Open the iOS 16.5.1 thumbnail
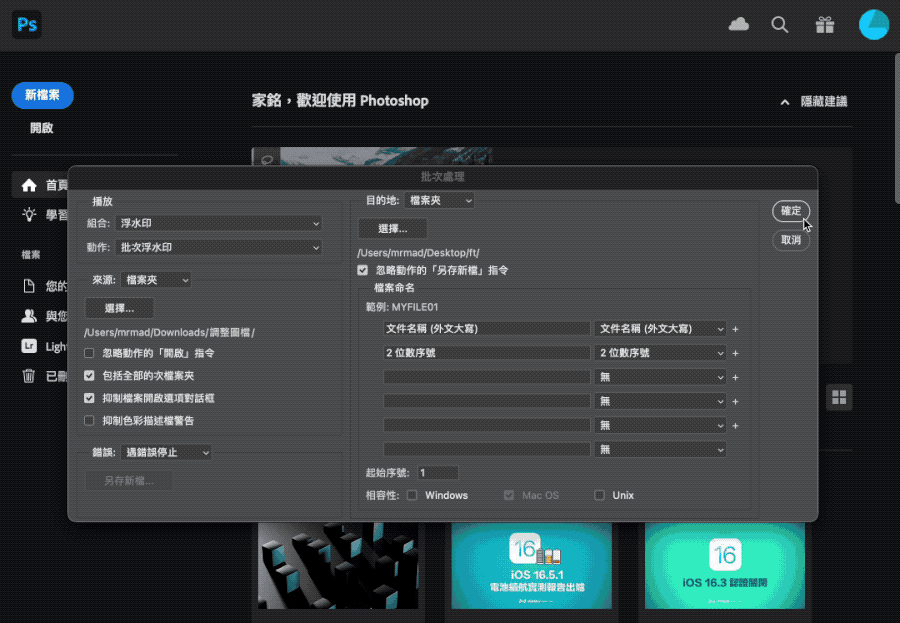 [x=532, y=566]
